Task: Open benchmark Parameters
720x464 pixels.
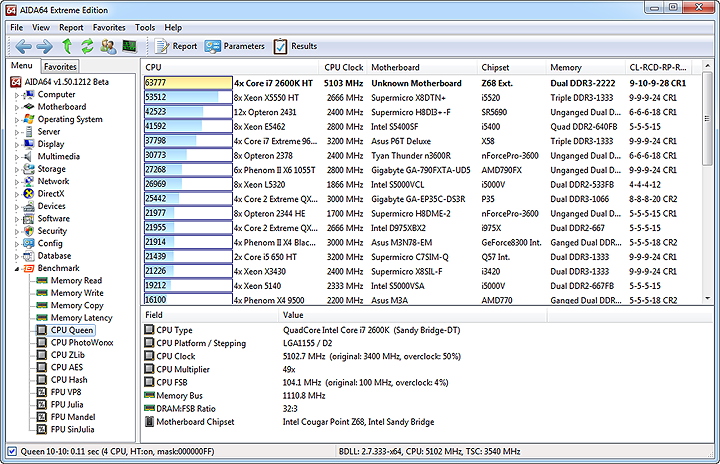Action: [235, 46]
